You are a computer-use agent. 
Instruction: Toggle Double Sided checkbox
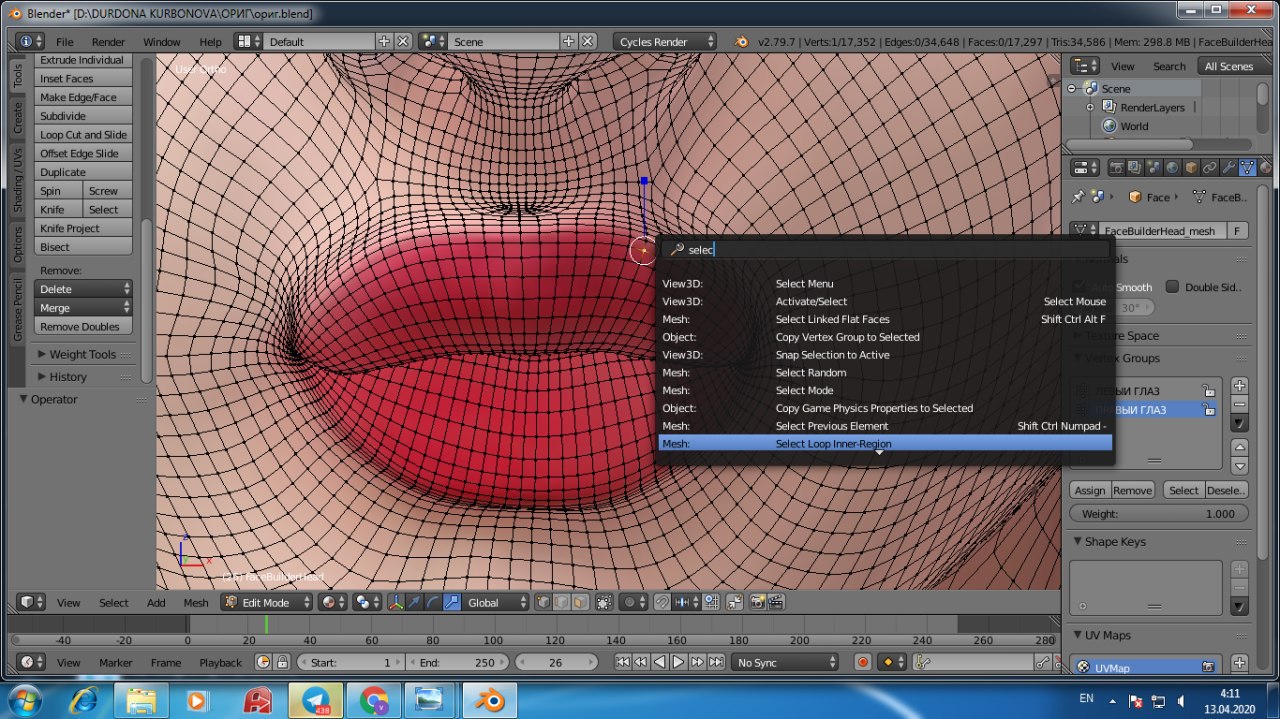tap(1172, 286)
